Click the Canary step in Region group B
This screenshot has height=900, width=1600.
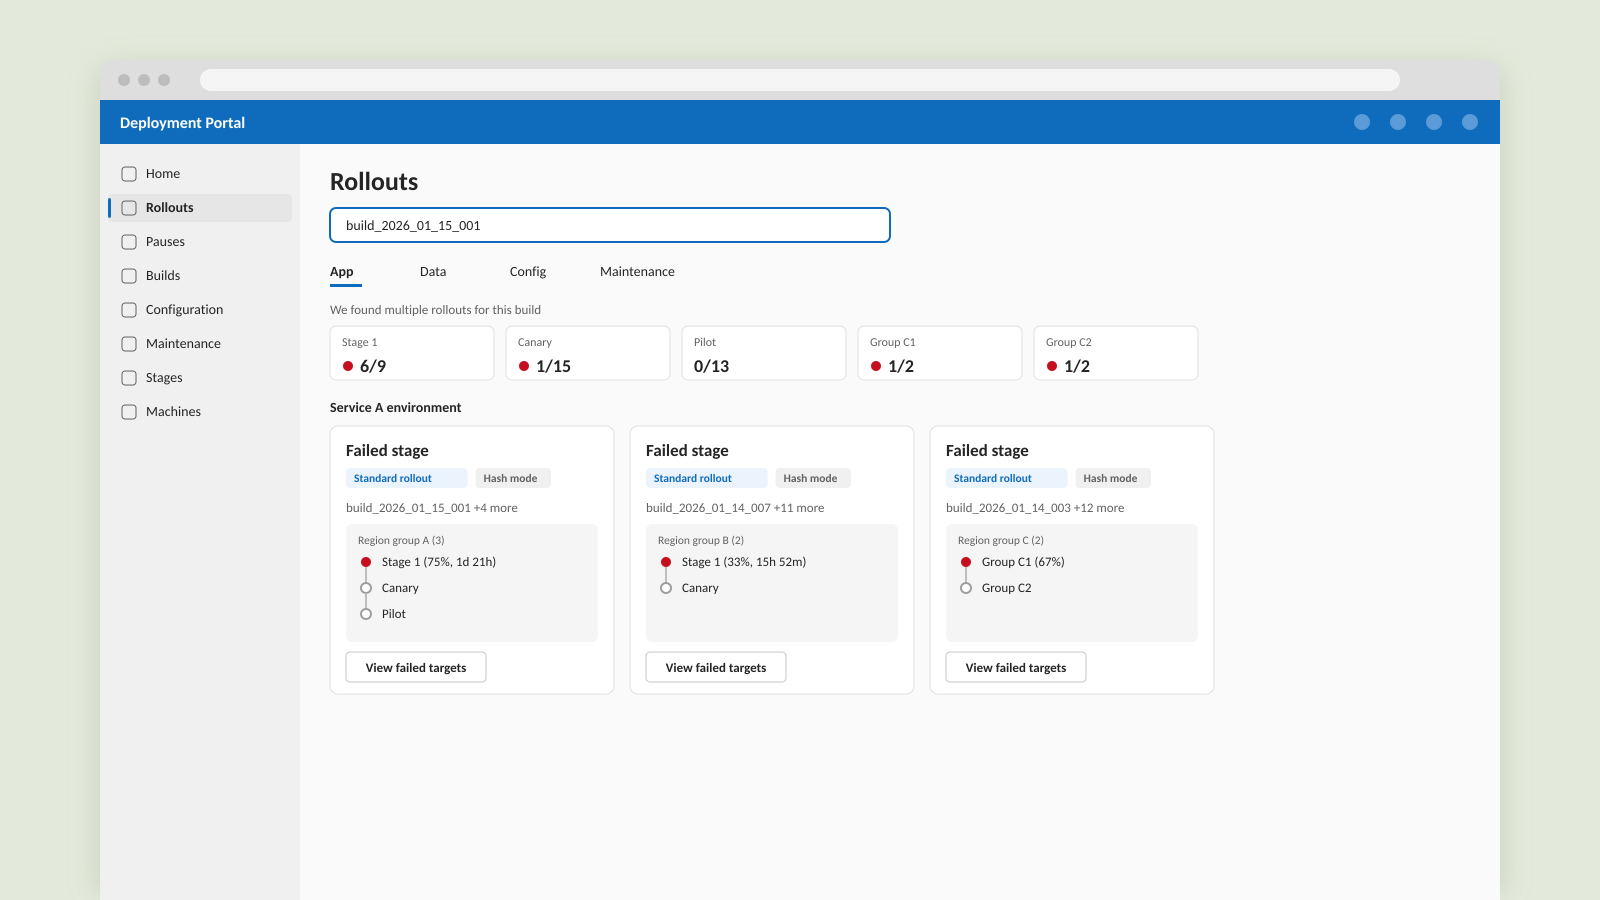click(700, 588)
